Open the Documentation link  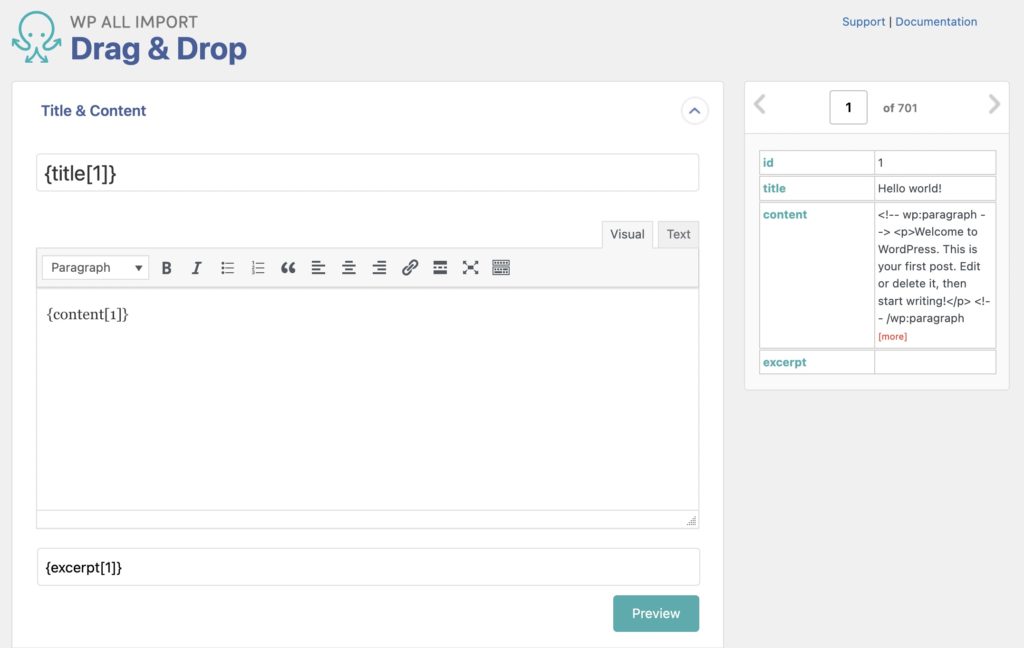936,21
